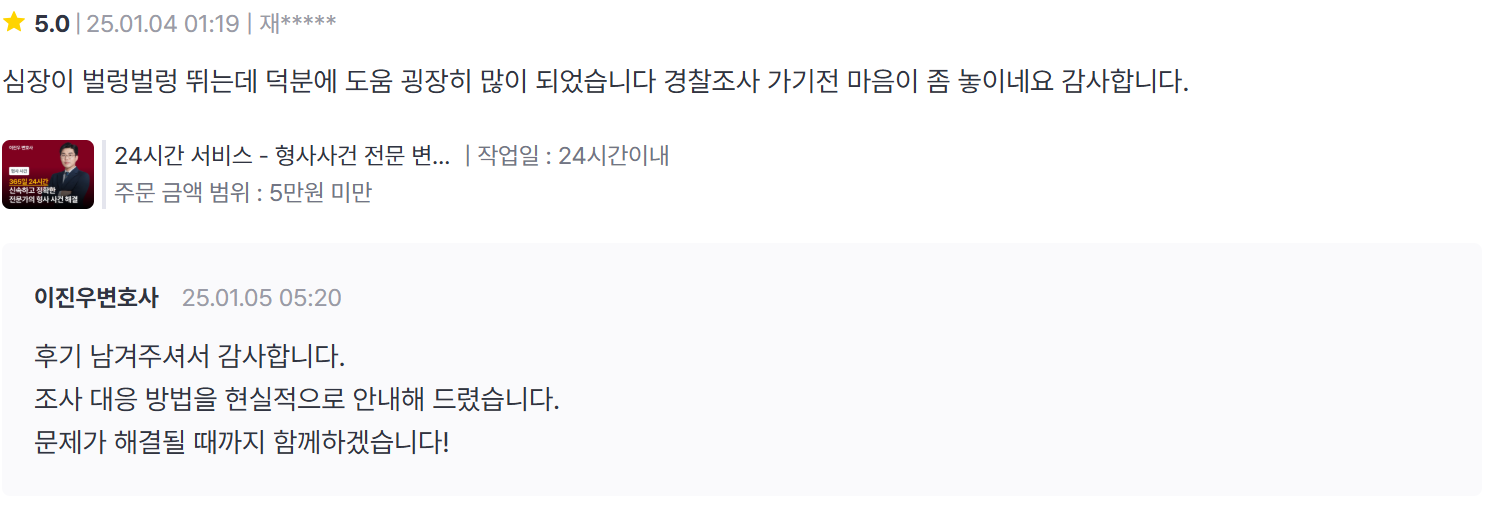Open the lawyer service thumbnail image
The image size is (1500, 515).
point(48,175)
